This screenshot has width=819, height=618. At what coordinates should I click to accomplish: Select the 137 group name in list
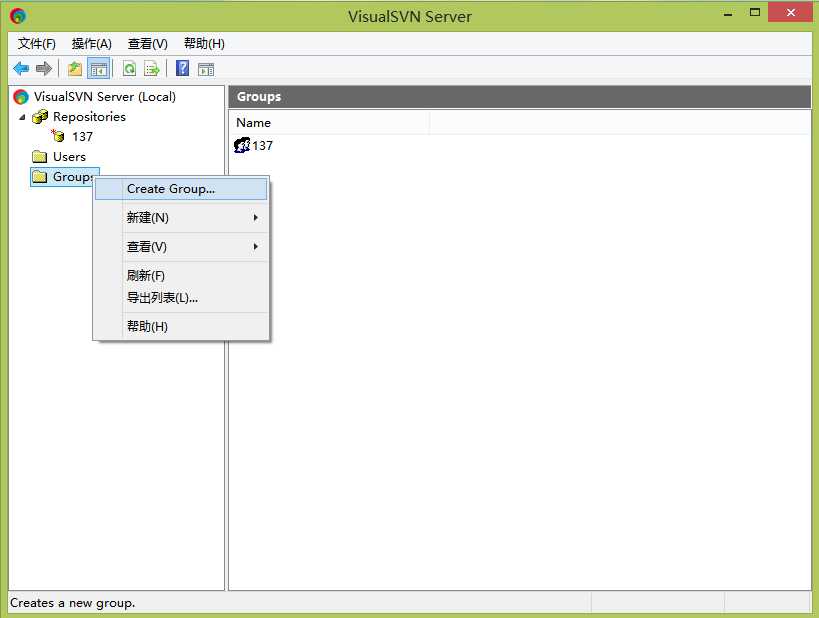click(262, 146)
